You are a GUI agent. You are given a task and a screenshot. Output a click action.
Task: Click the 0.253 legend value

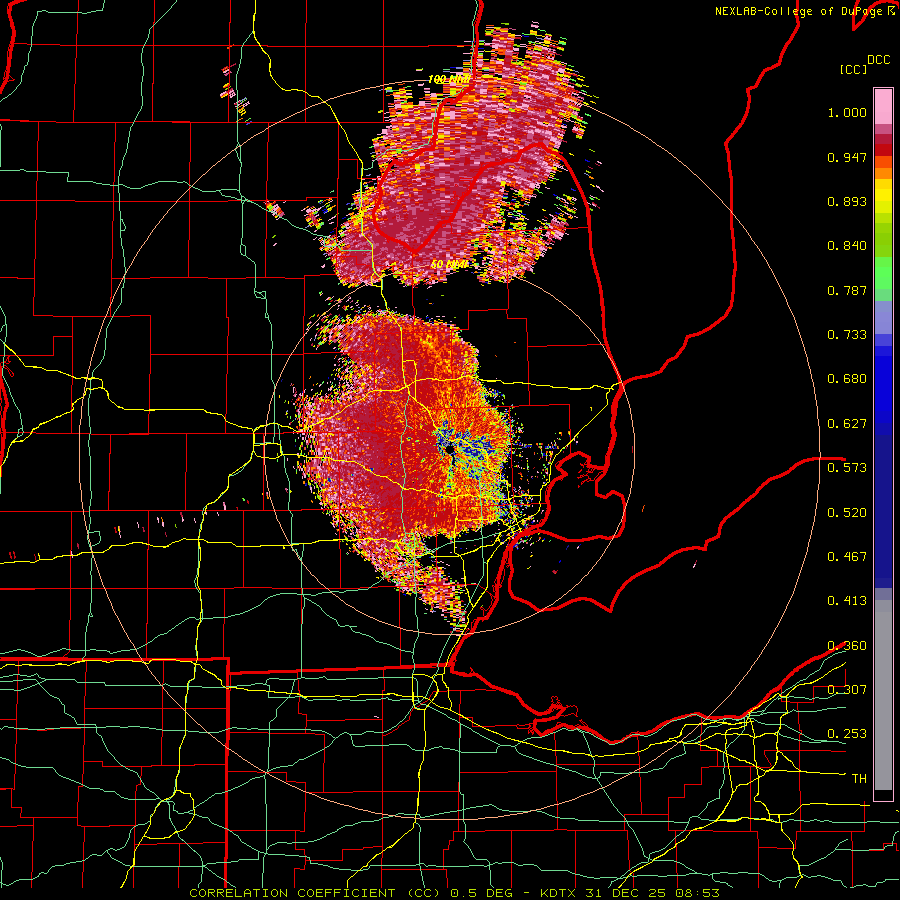click(x=847, y=734)
